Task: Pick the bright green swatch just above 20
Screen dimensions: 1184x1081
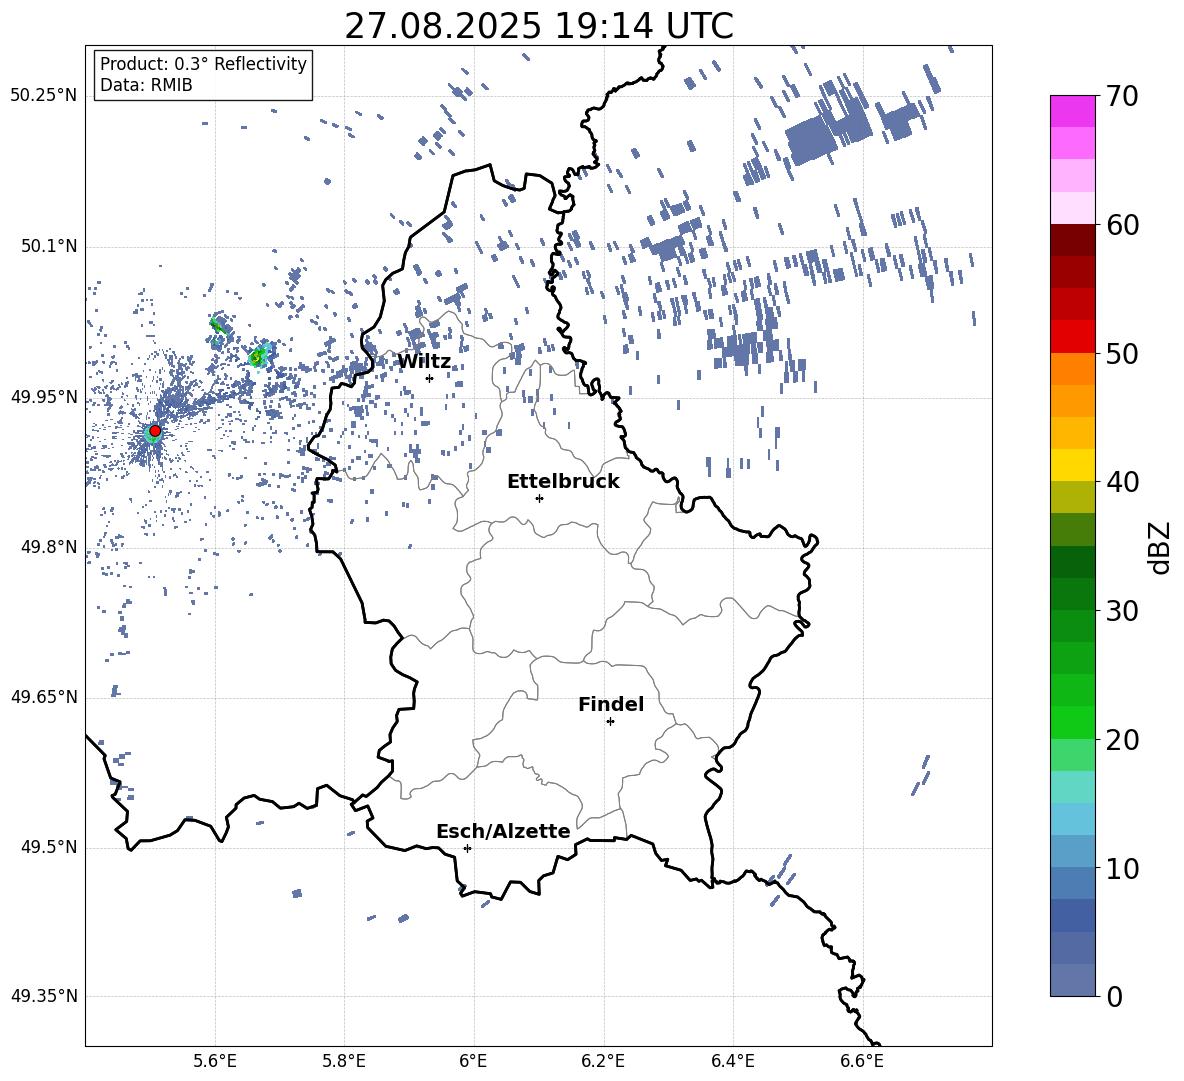Action: click(1072, 722)
